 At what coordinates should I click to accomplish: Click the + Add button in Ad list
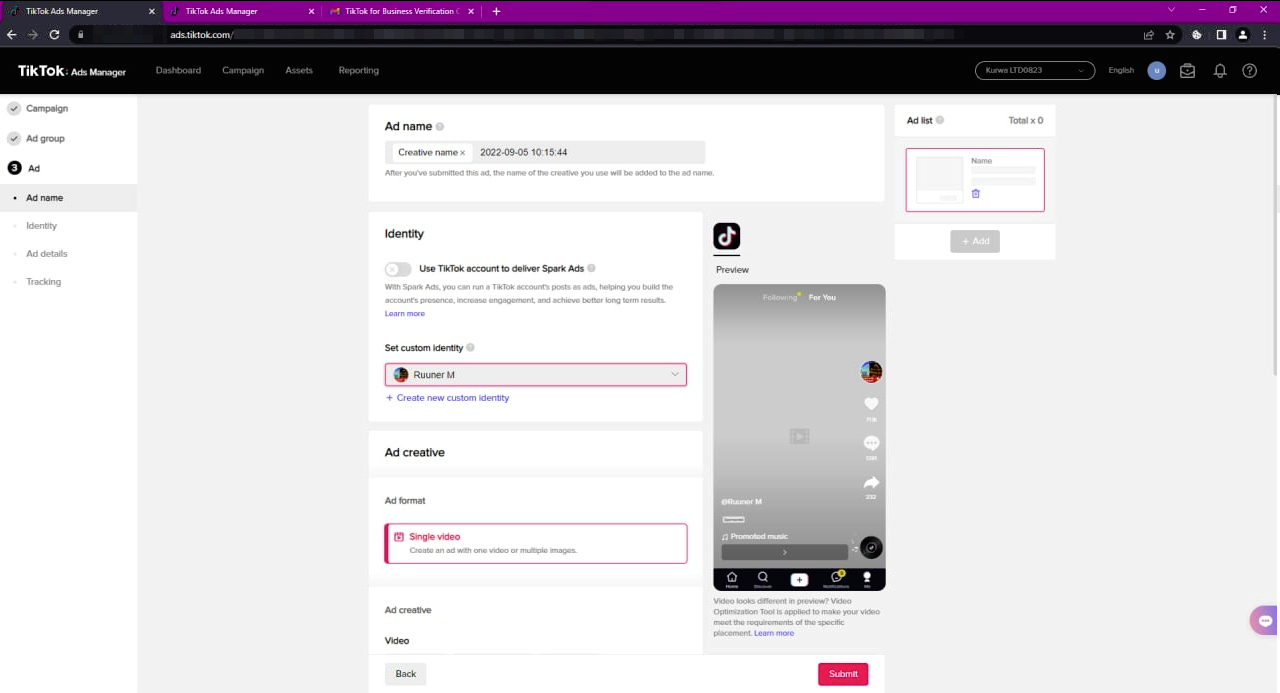(975, 241)
